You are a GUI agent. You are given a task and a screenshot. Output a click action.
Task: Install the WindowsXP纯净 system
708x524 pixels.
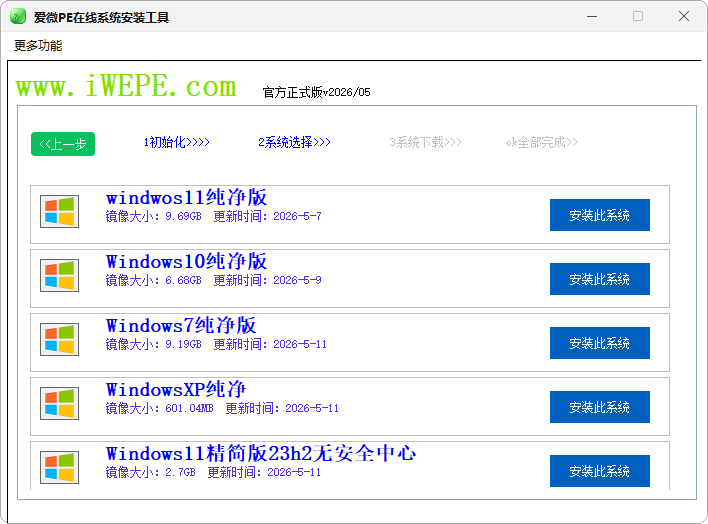click(x=600, y=407)
